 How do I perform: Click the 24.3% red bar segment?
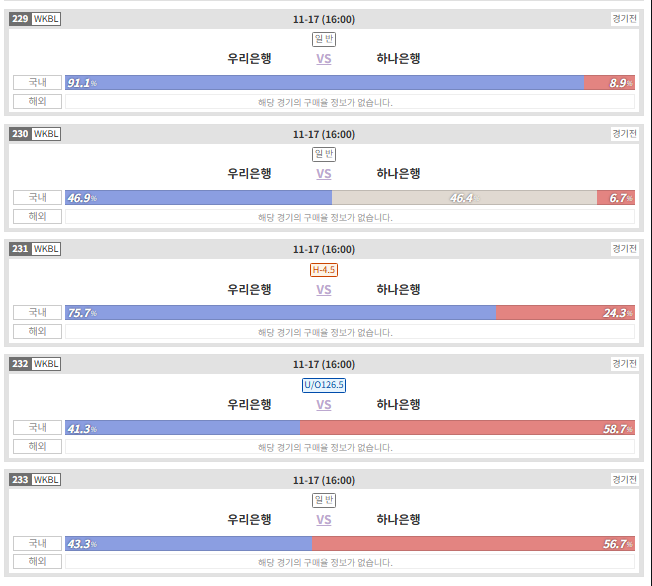tap(566, 312)
